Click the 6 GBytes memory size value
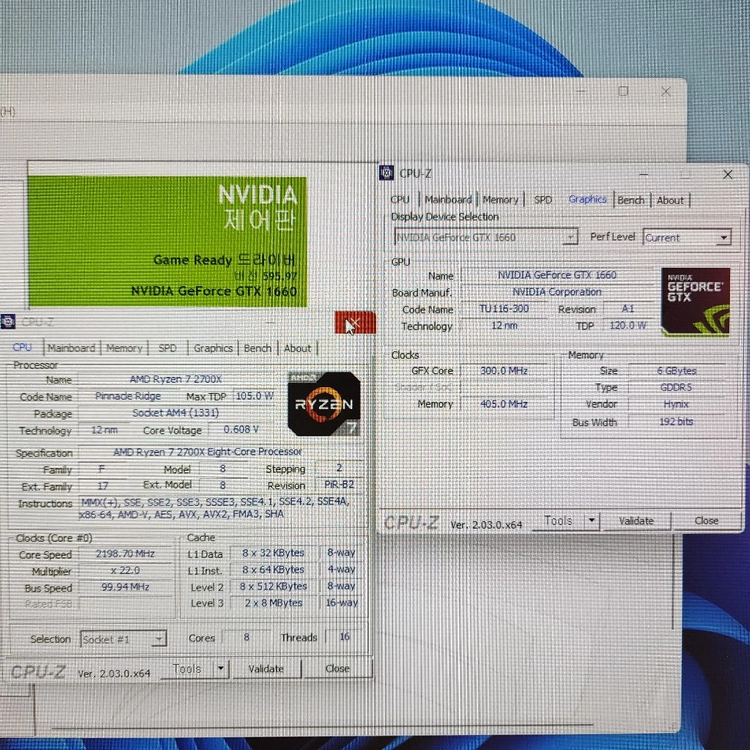The width and height of the screenshot is (750, 750). tap(676, 371)
